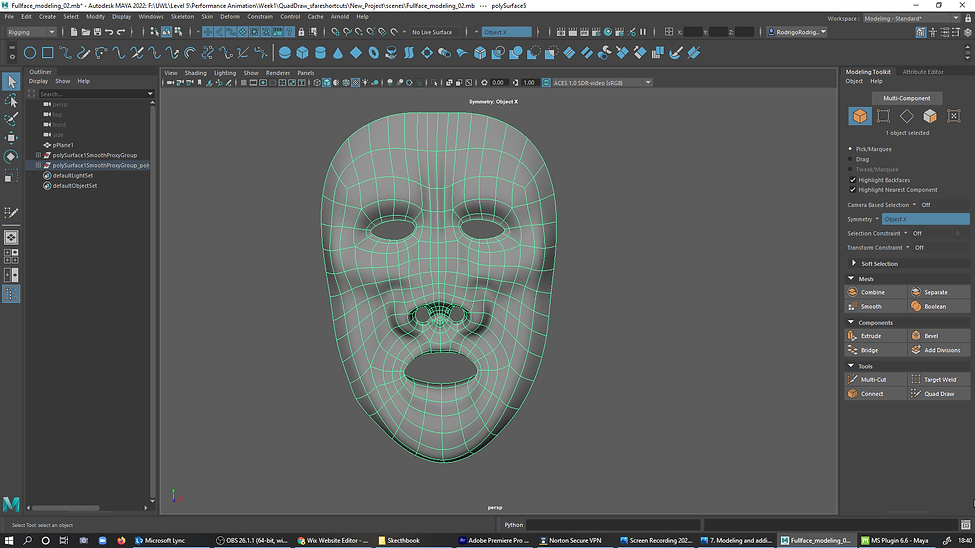Screen dimensions: 975x548
Task: Click the lock icon near Workspace selector
Action: pyautogui.click(x=968, y=19)
